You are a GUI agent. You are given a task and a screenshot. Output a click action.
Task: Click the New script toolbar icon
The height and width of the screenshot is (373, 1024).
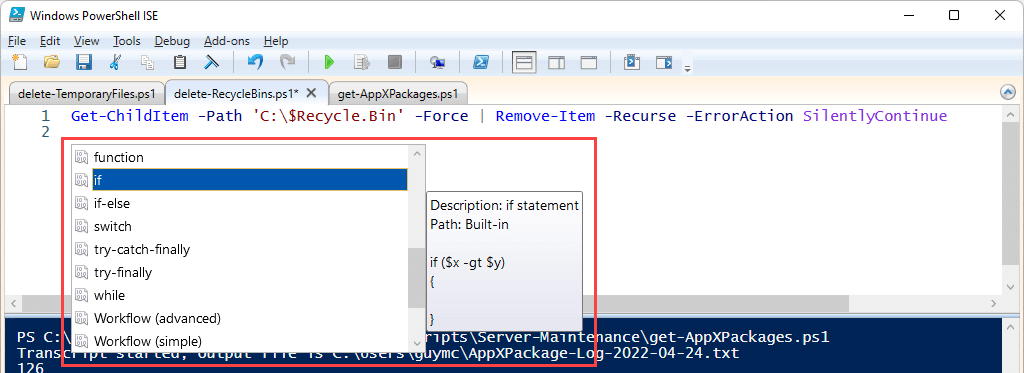(x=20, y=62)
